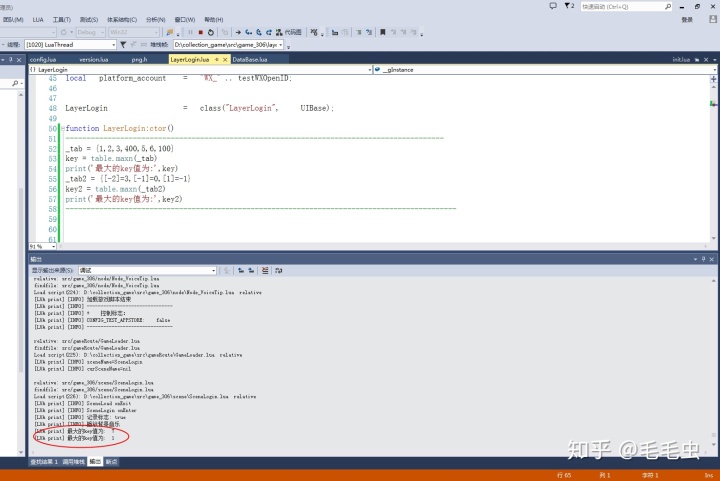720x481 pixels.
Task: Click the Pause (Break All) debug icon
Action: (x=190, y=32)
